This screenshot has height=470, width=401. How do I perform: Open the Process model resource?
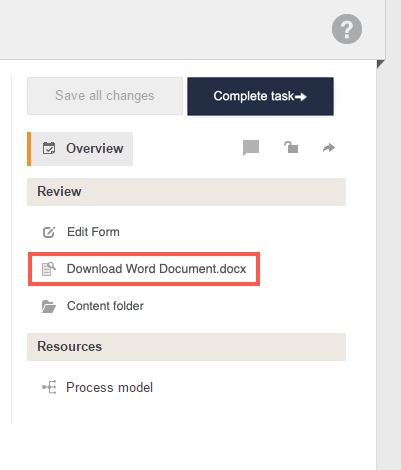[x=109, y=387]
